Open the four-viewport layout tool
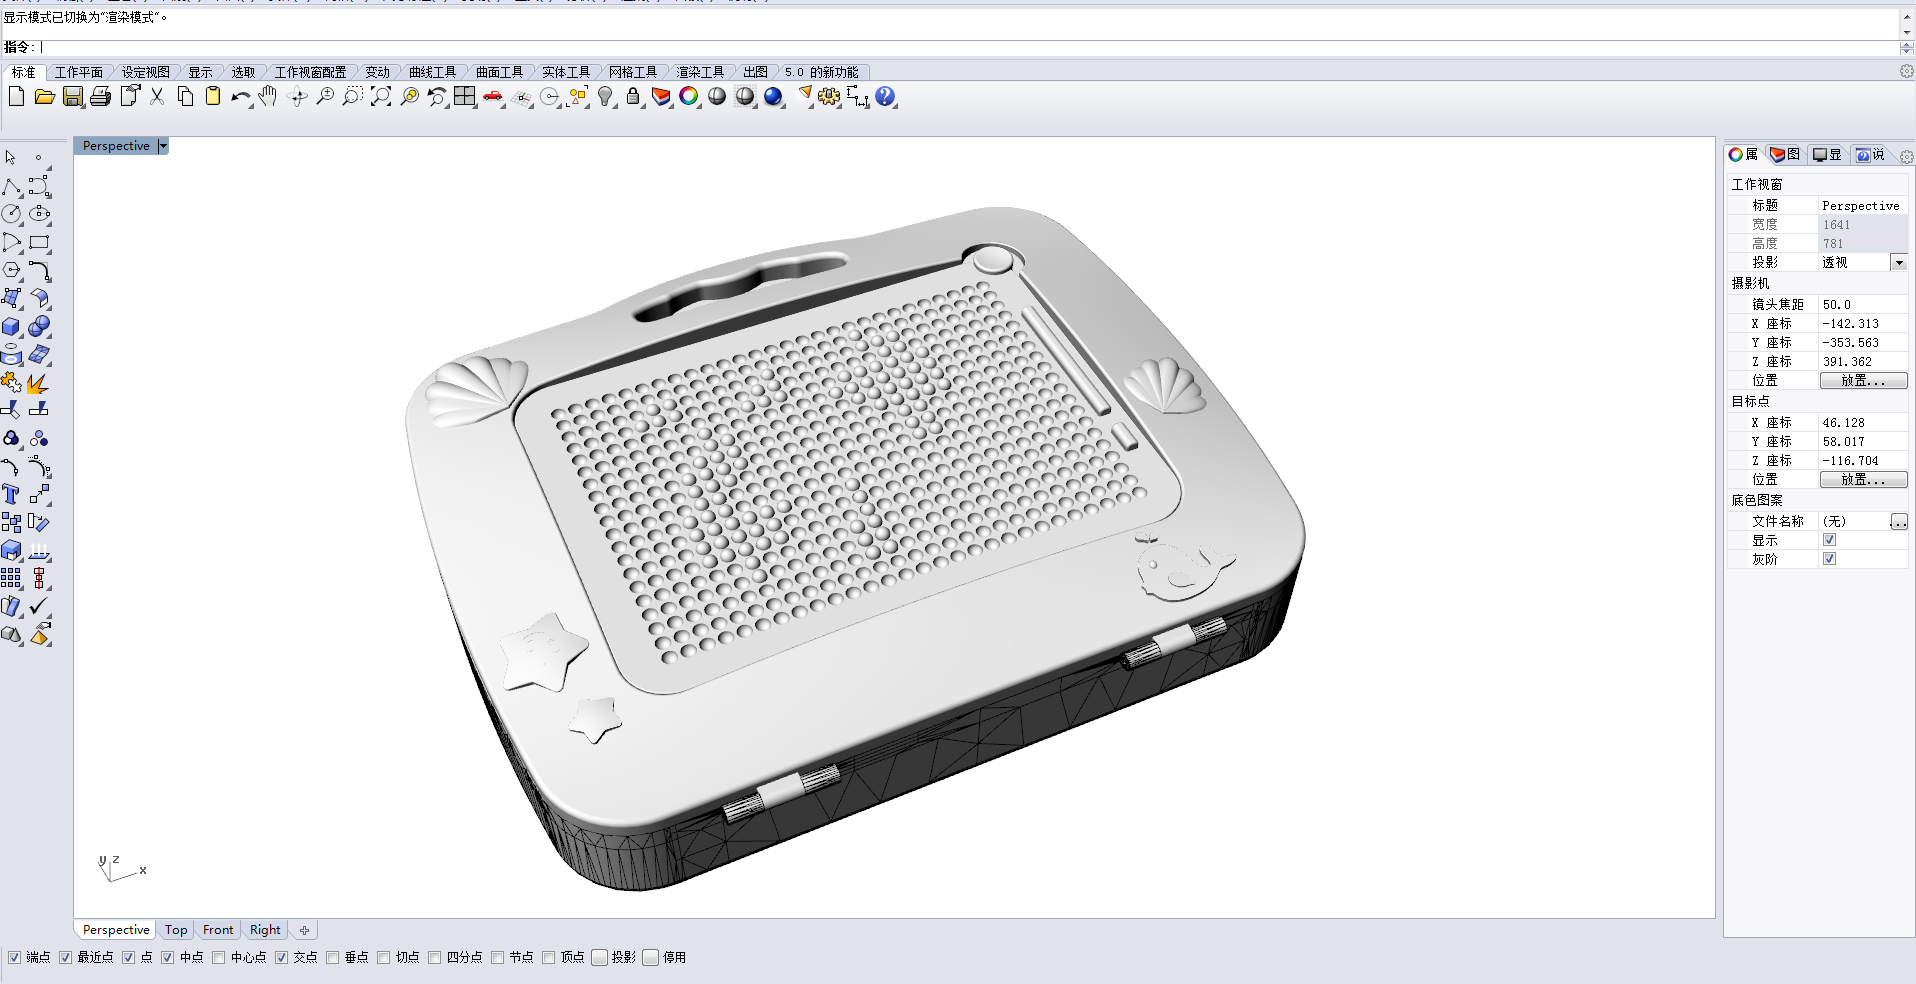This screenshot has height=984, width=1916. point(465,97)
